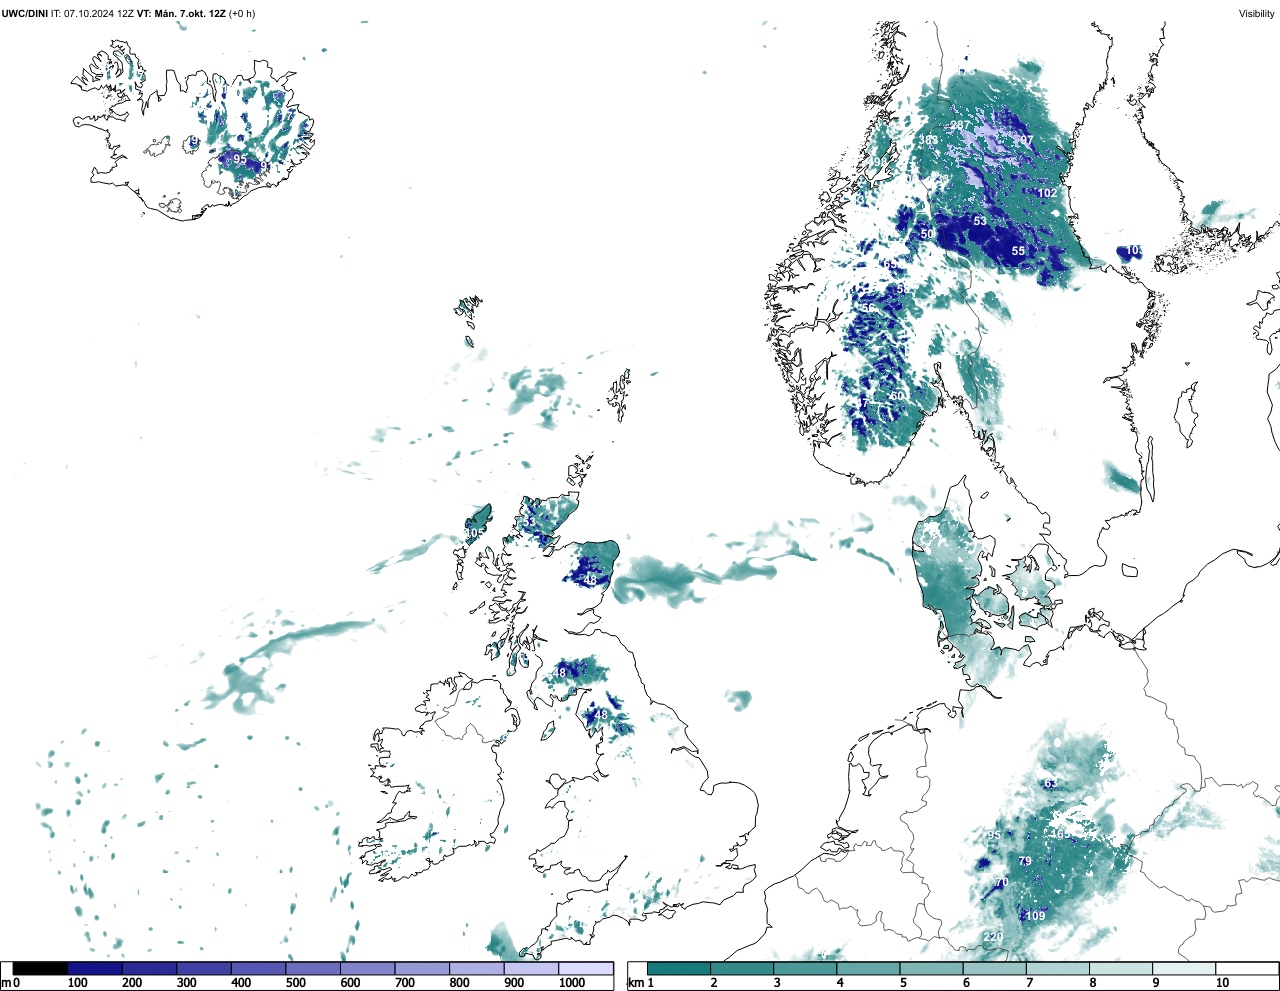Click the 500 tick label on metre scale
The height and width of the screenshot is (991, 1280).
pyautogui.click(x=295, y=983)
